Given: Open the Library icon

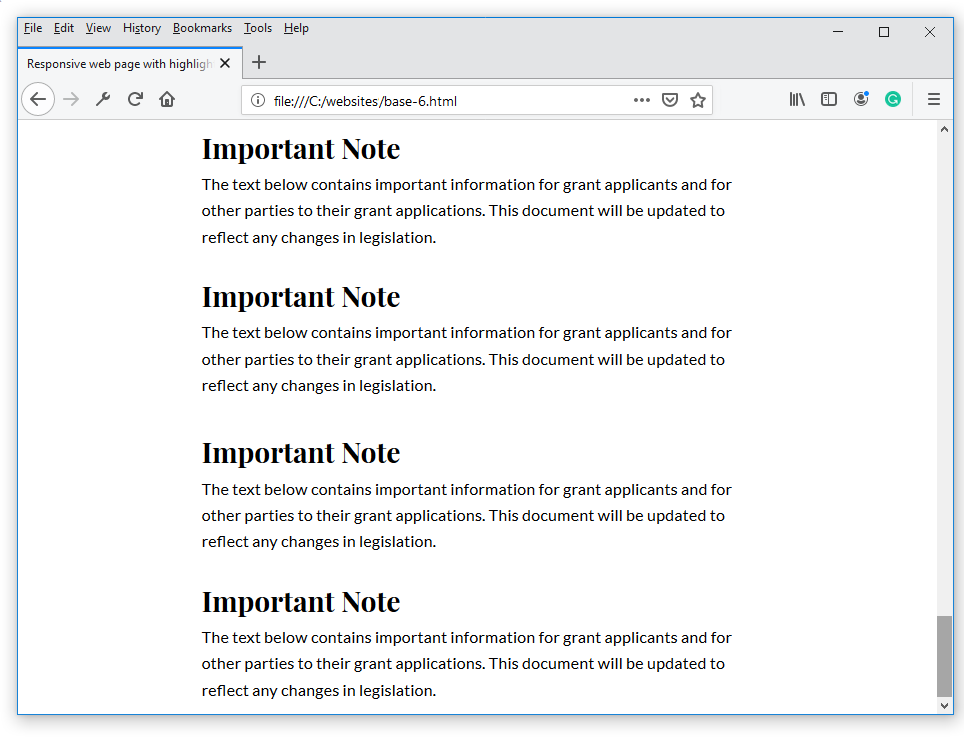Looking at the screenshot, I should (797, 99).
